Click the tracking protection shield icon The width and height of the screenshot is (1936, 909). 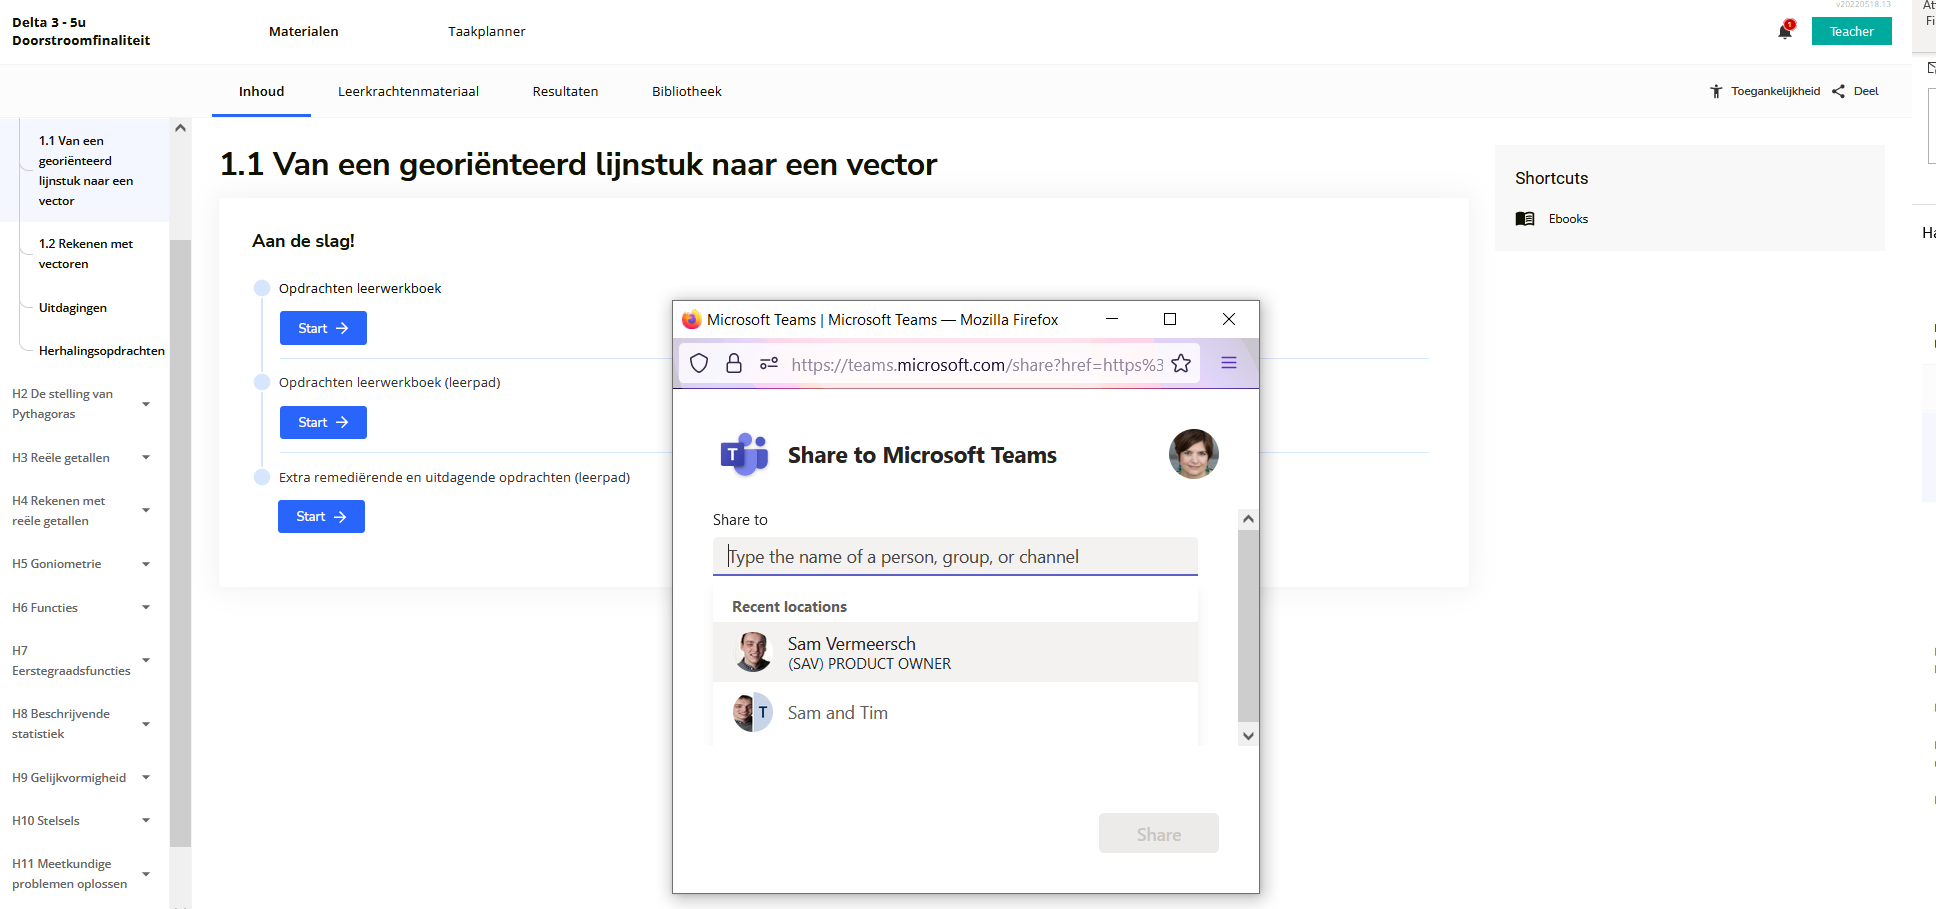[699, 364]
